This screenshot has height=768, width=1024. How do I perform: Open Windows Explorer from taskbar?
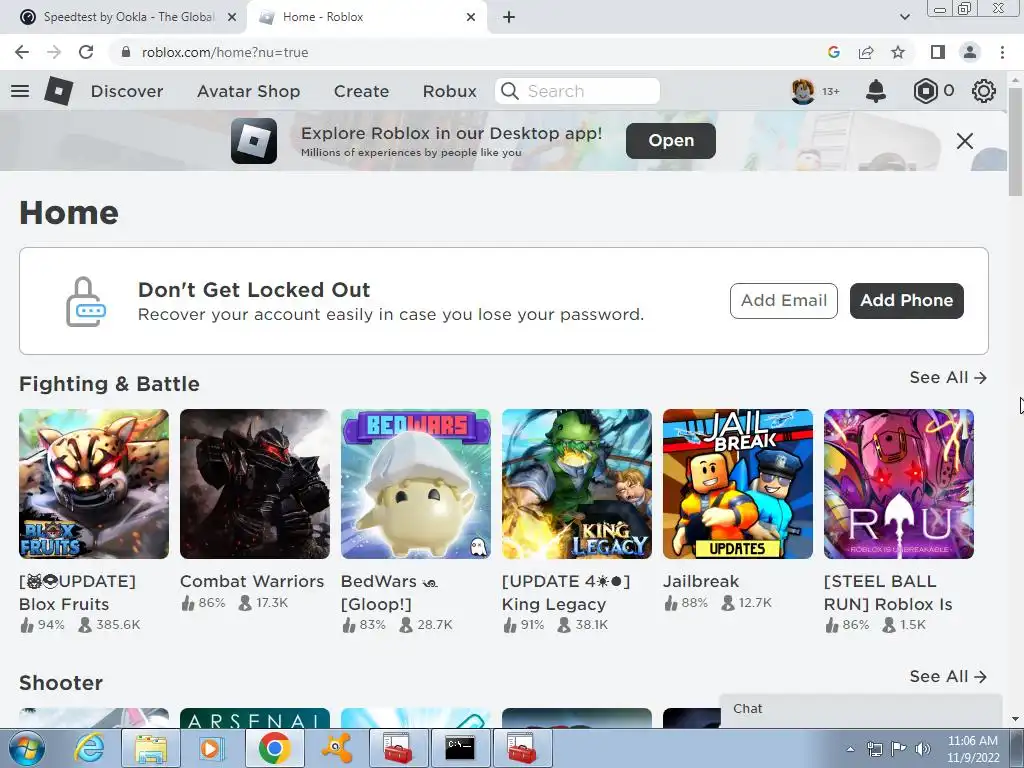pyautogui.click(x=150, y=748)
